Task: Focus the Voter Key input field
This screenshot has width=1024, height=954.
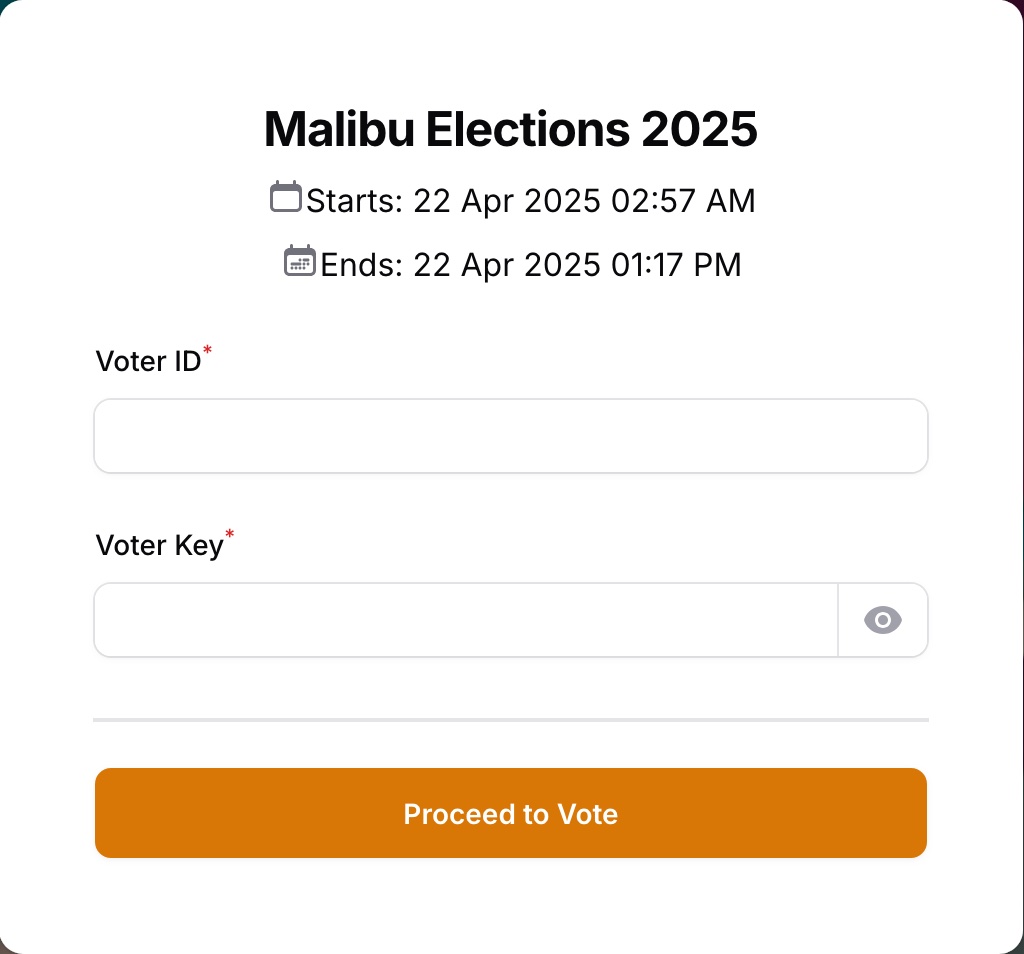Action: pyautogui.click(x=465, y=621)
